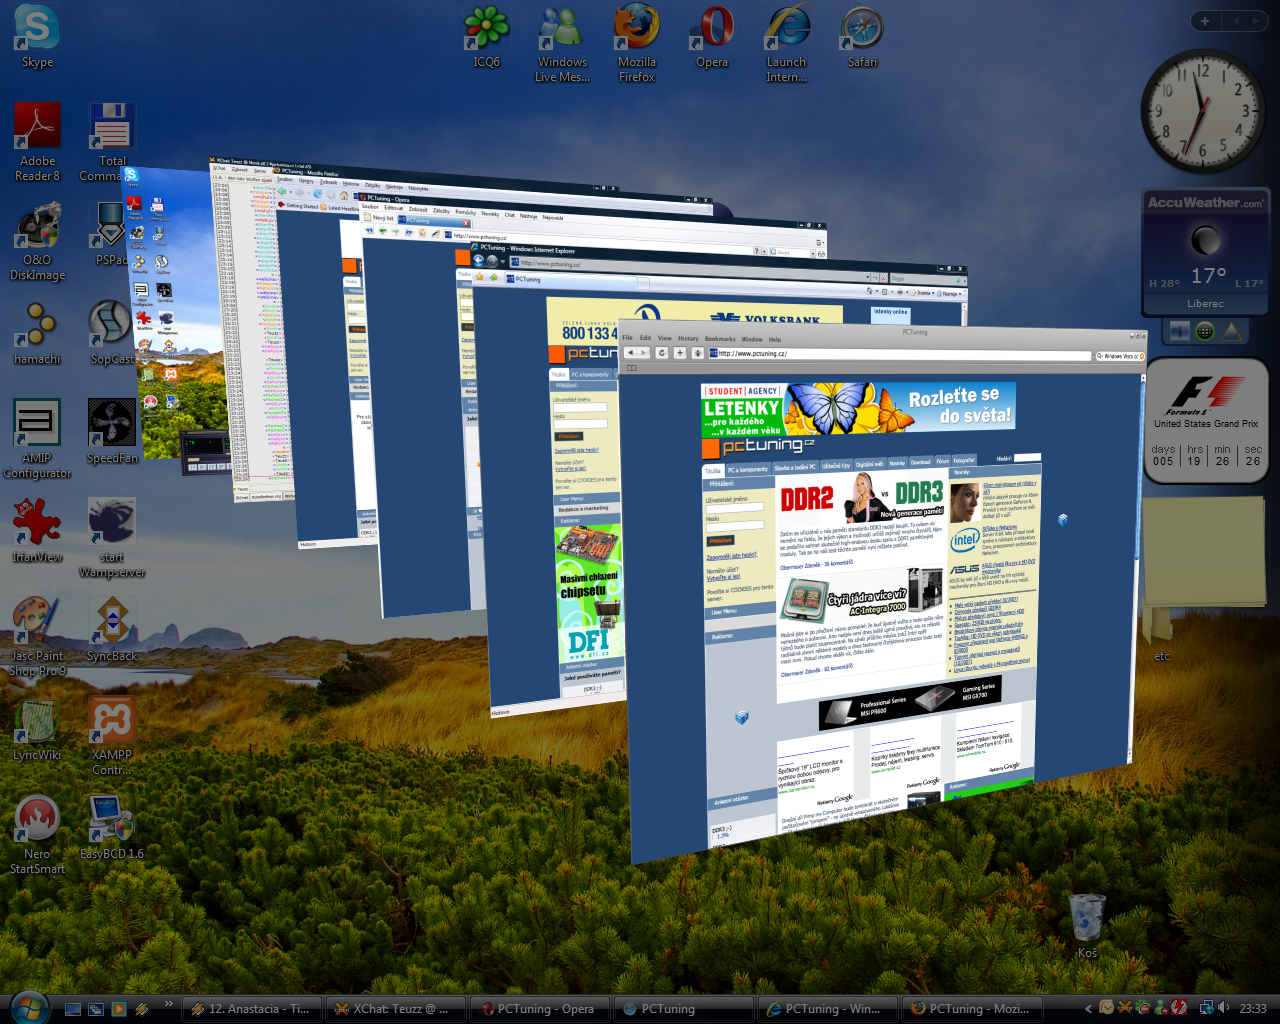Screen dimensions: 1280x1024
Task: Open AMIP Configurator shortcut
Action: [x=37, y=439]
